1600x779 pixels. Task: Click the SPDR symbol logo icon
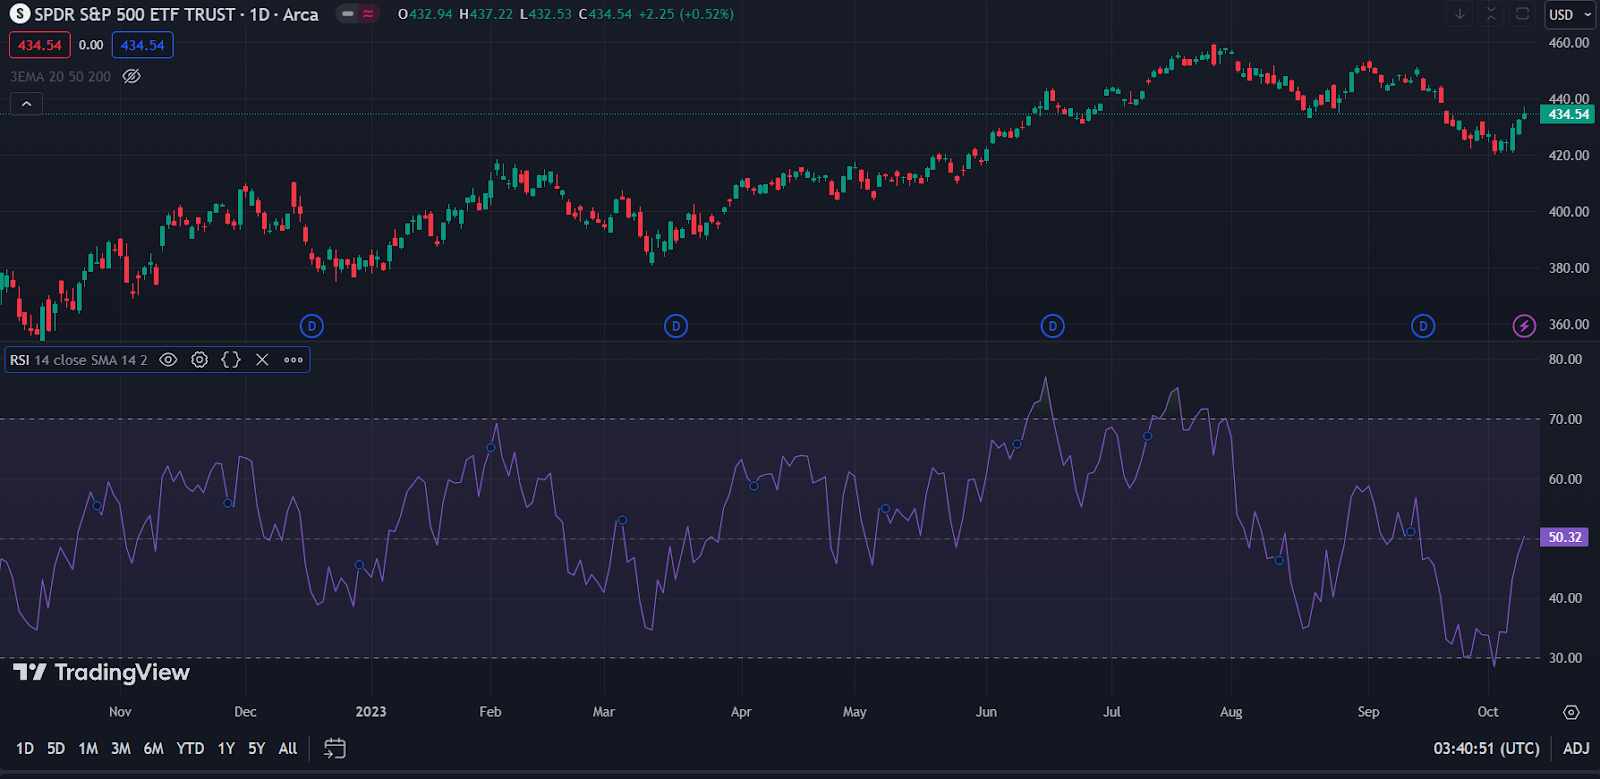[x=20, y=14]
